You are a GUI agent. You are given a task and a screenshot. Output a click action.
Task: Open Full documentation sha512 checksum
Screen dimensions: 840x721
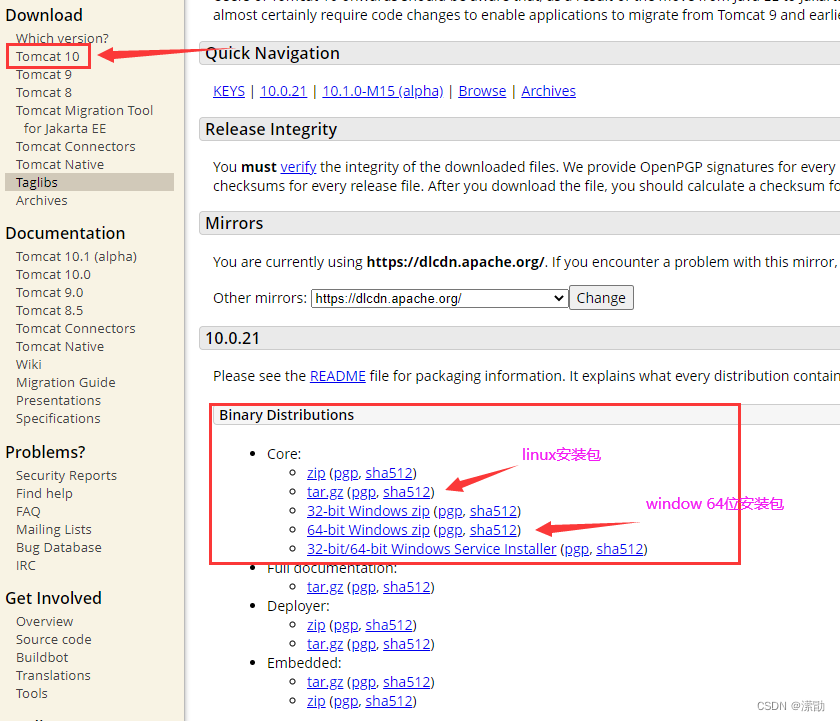point(407,587)
